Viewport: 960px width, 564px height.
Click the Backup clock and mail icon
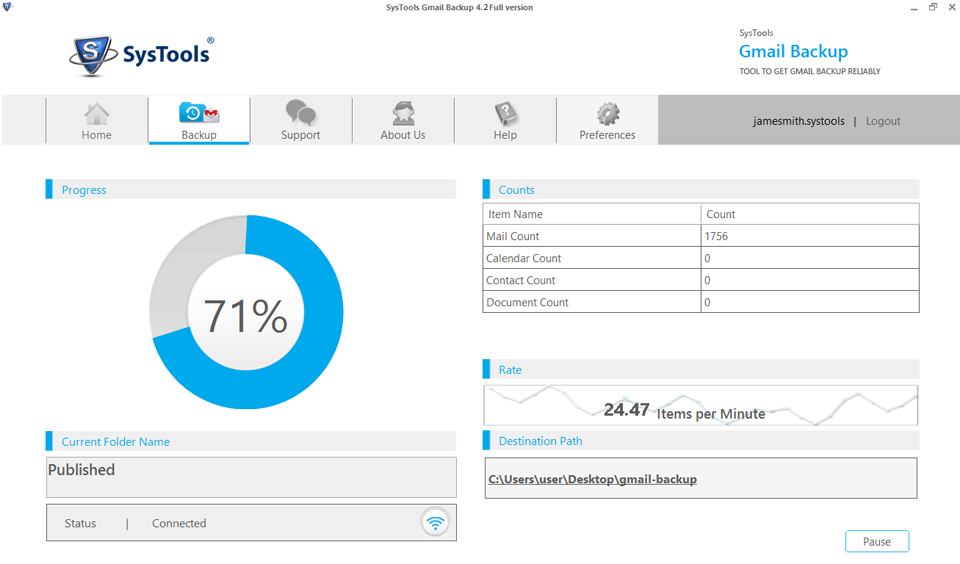(199, 113)
